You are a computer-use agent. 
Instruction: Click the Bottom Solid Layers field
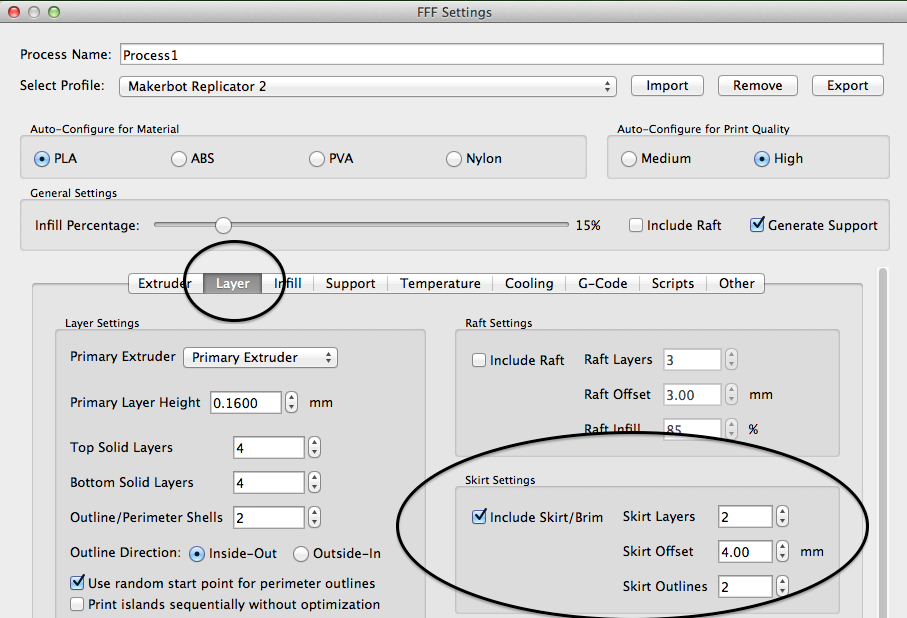pos(268,483)
